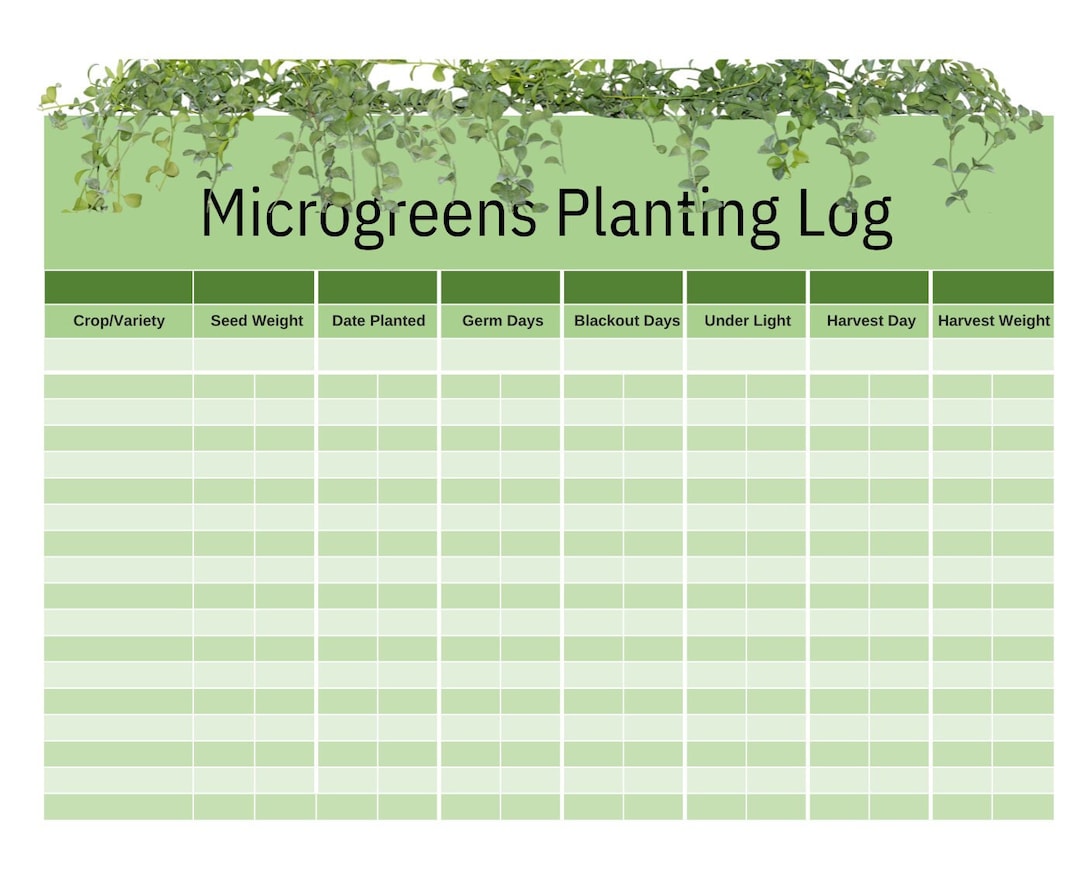Click the Date Planted header label
1080x872 pixels.
378,321
